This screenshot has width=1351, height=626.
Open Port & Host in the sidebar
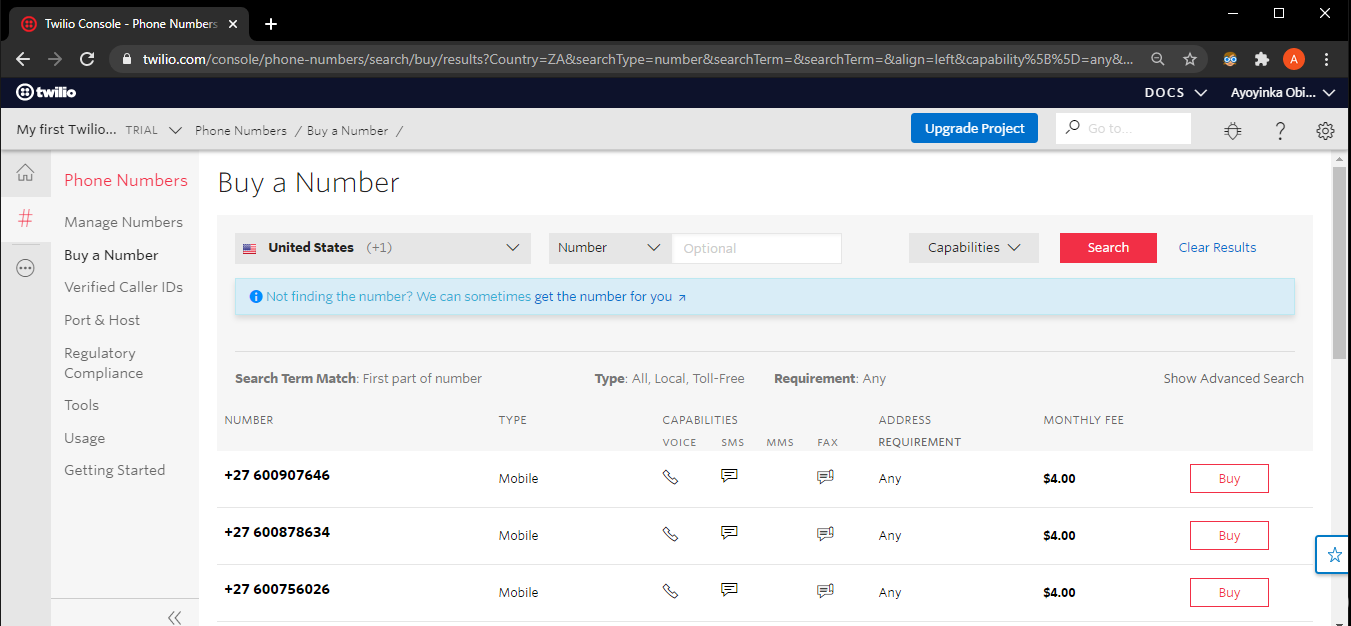[x=102, y=320]
